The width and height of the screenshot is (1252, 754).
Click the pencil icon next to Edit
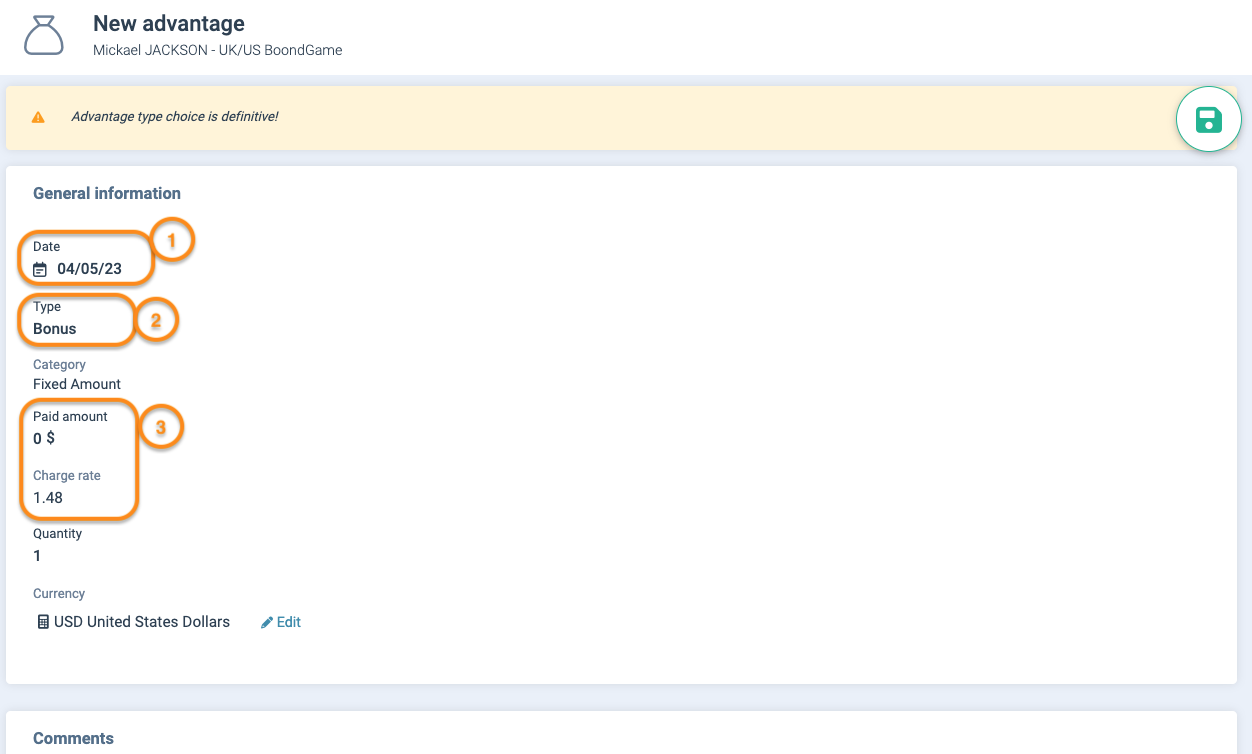coord(267,622)
